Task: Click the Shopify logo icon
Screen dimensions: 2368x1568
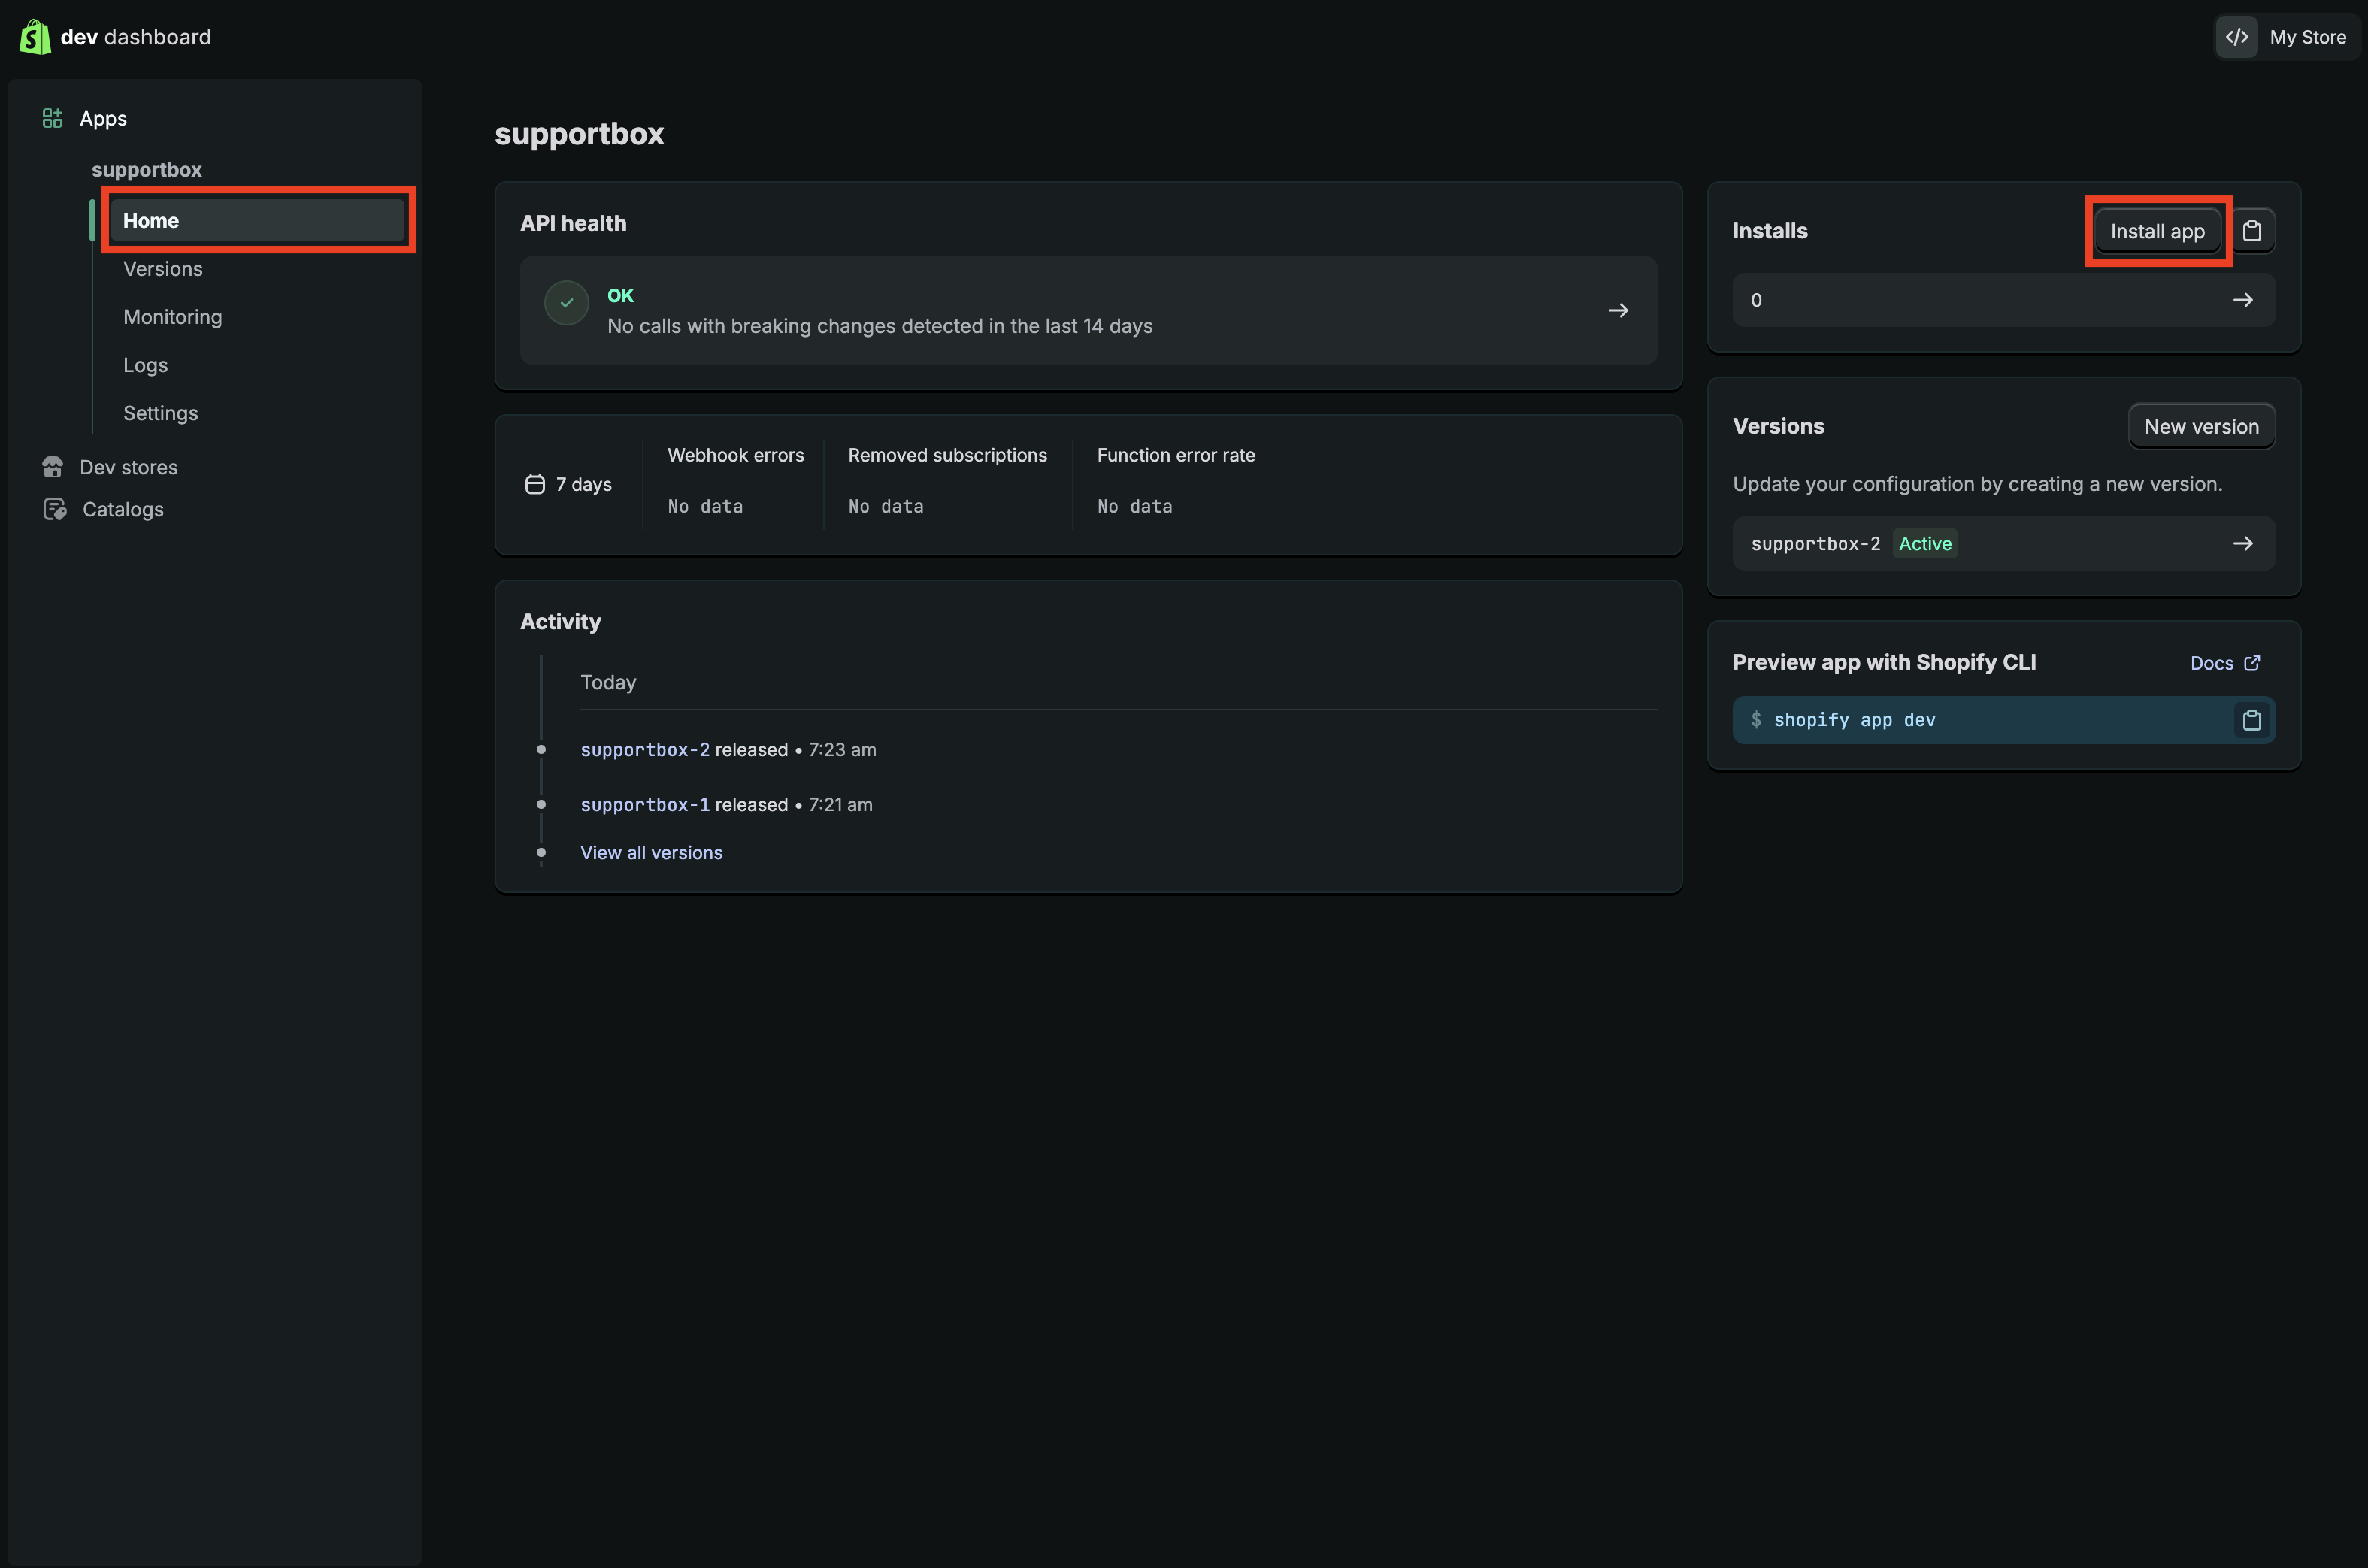Action: click(34, 36)
